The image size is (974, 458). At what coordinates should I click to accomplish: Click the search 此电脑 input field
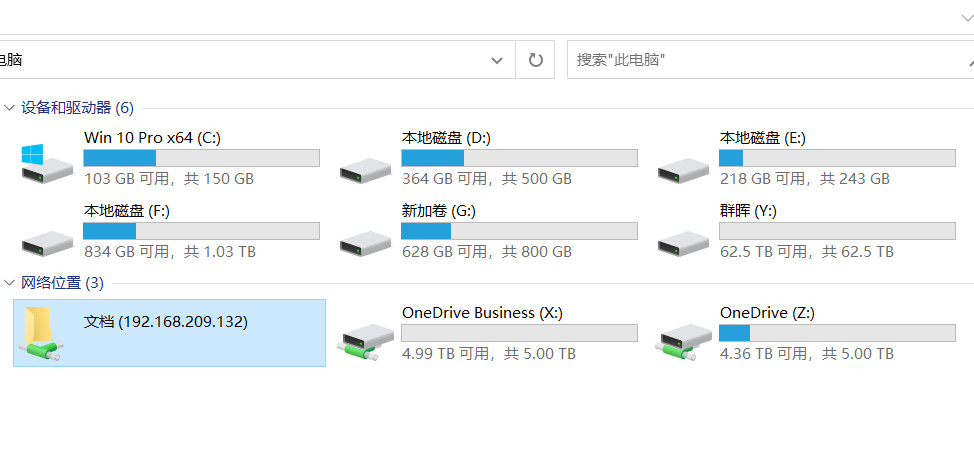click(x=770, y=60)
